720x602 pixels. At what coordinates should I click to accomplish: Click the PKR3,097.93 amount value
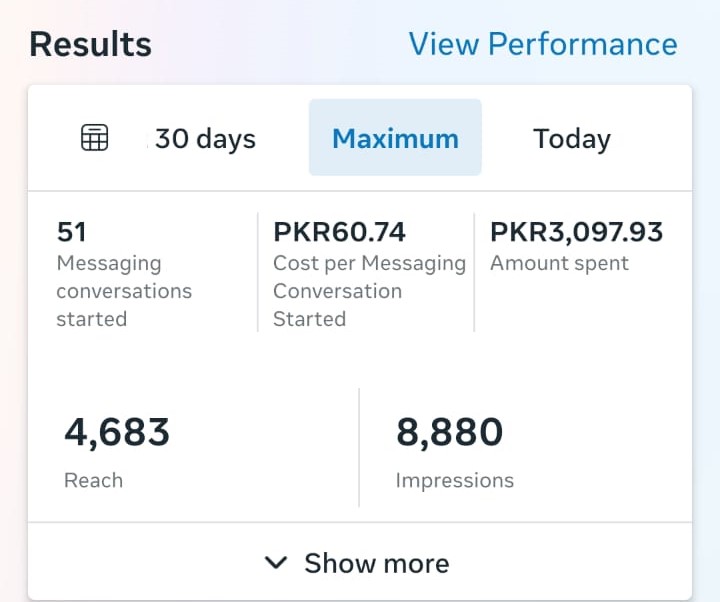576,232
